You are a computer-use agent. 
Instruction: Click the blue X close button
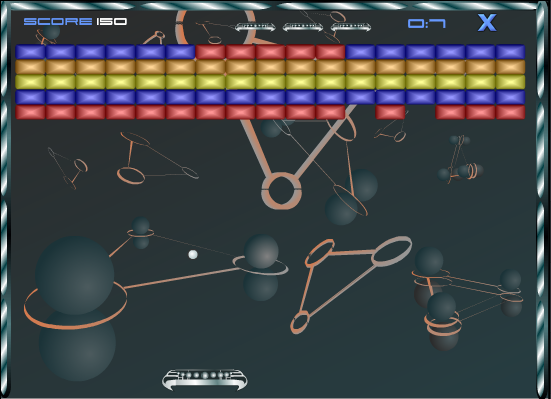pos(487,23)
